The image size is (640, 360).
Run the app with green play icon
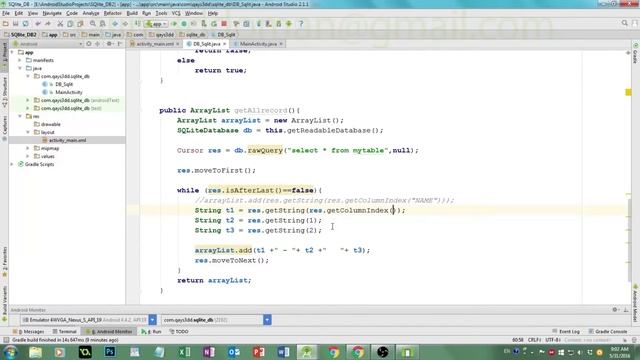pyautogui.click(x=174, y=24)
